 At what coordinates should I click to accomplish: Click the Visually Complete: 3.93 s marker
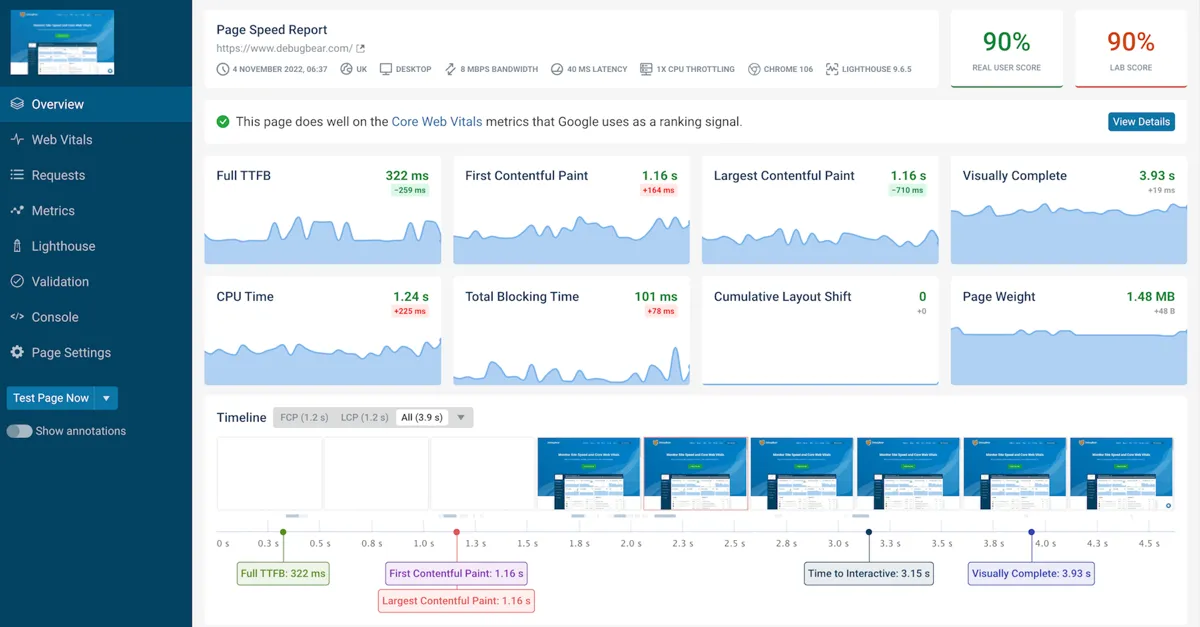(1031, 574)
